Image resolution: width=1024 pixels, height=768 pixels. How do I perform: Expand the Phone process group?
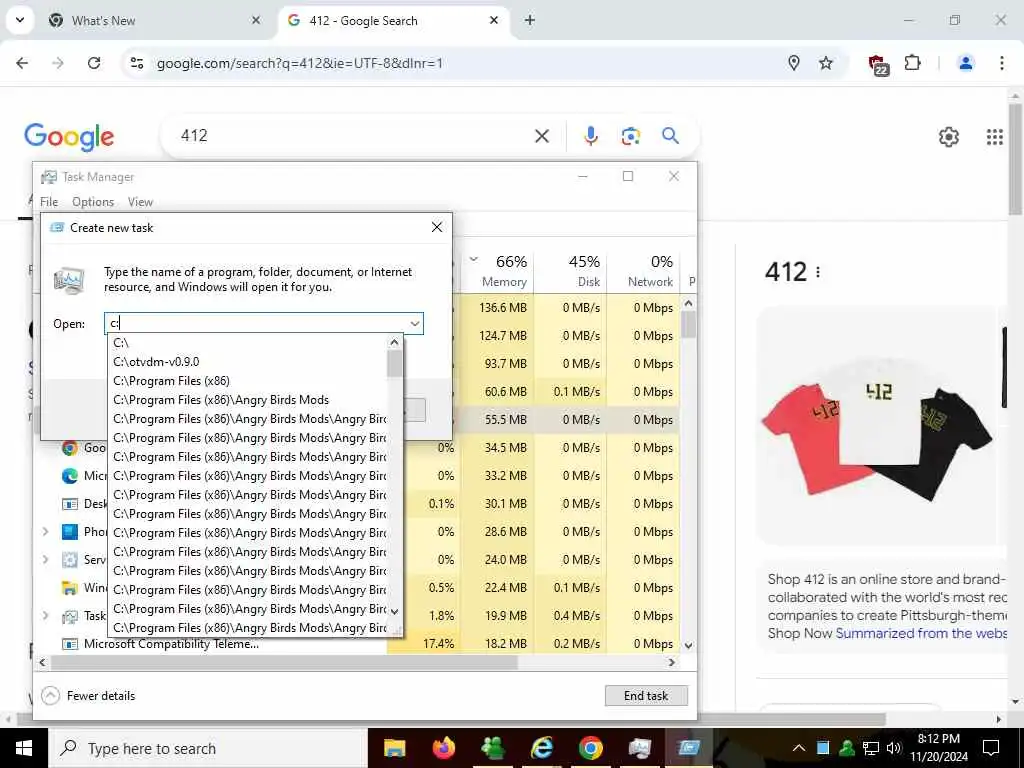46,532
